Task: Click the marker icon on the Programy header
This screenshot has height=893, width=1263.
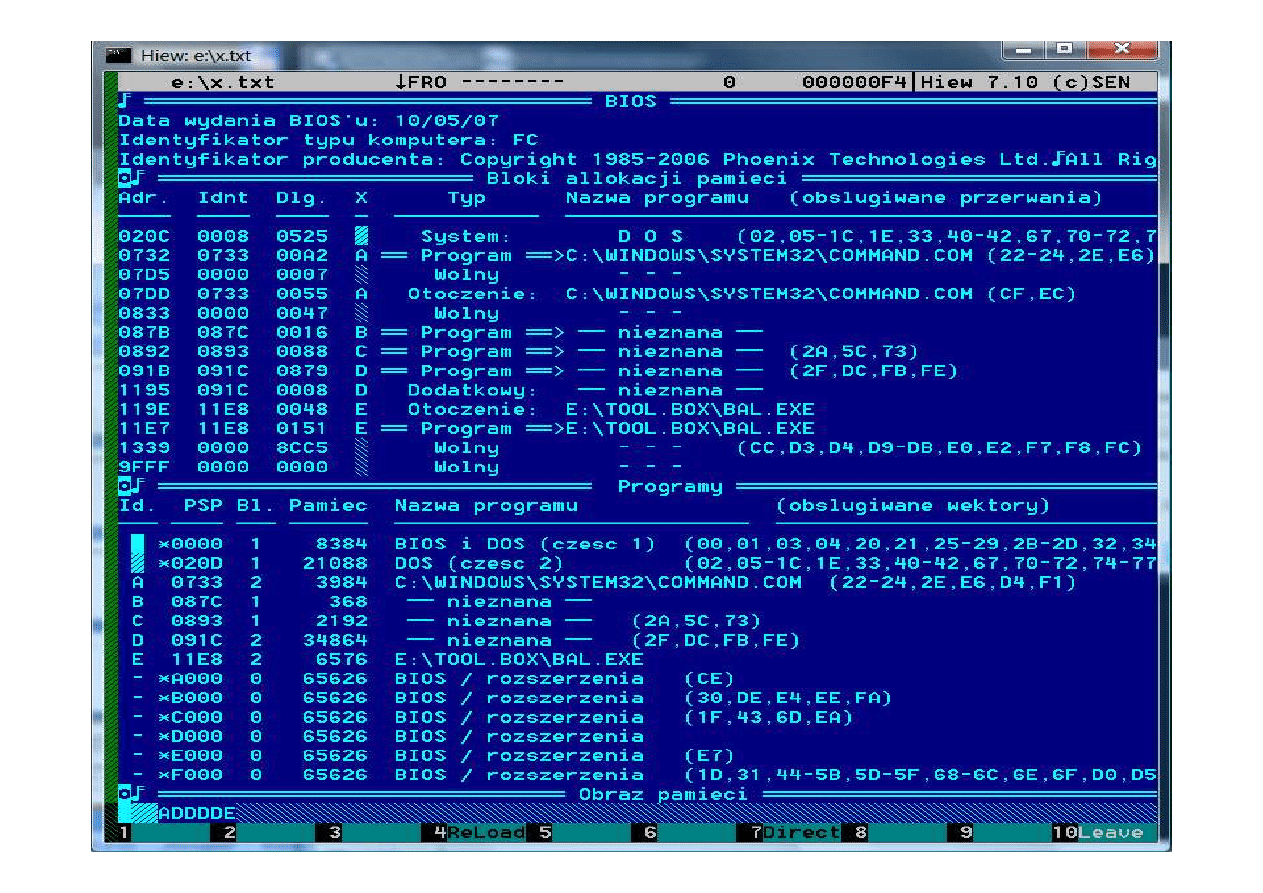Action: [x=127, y=487]
